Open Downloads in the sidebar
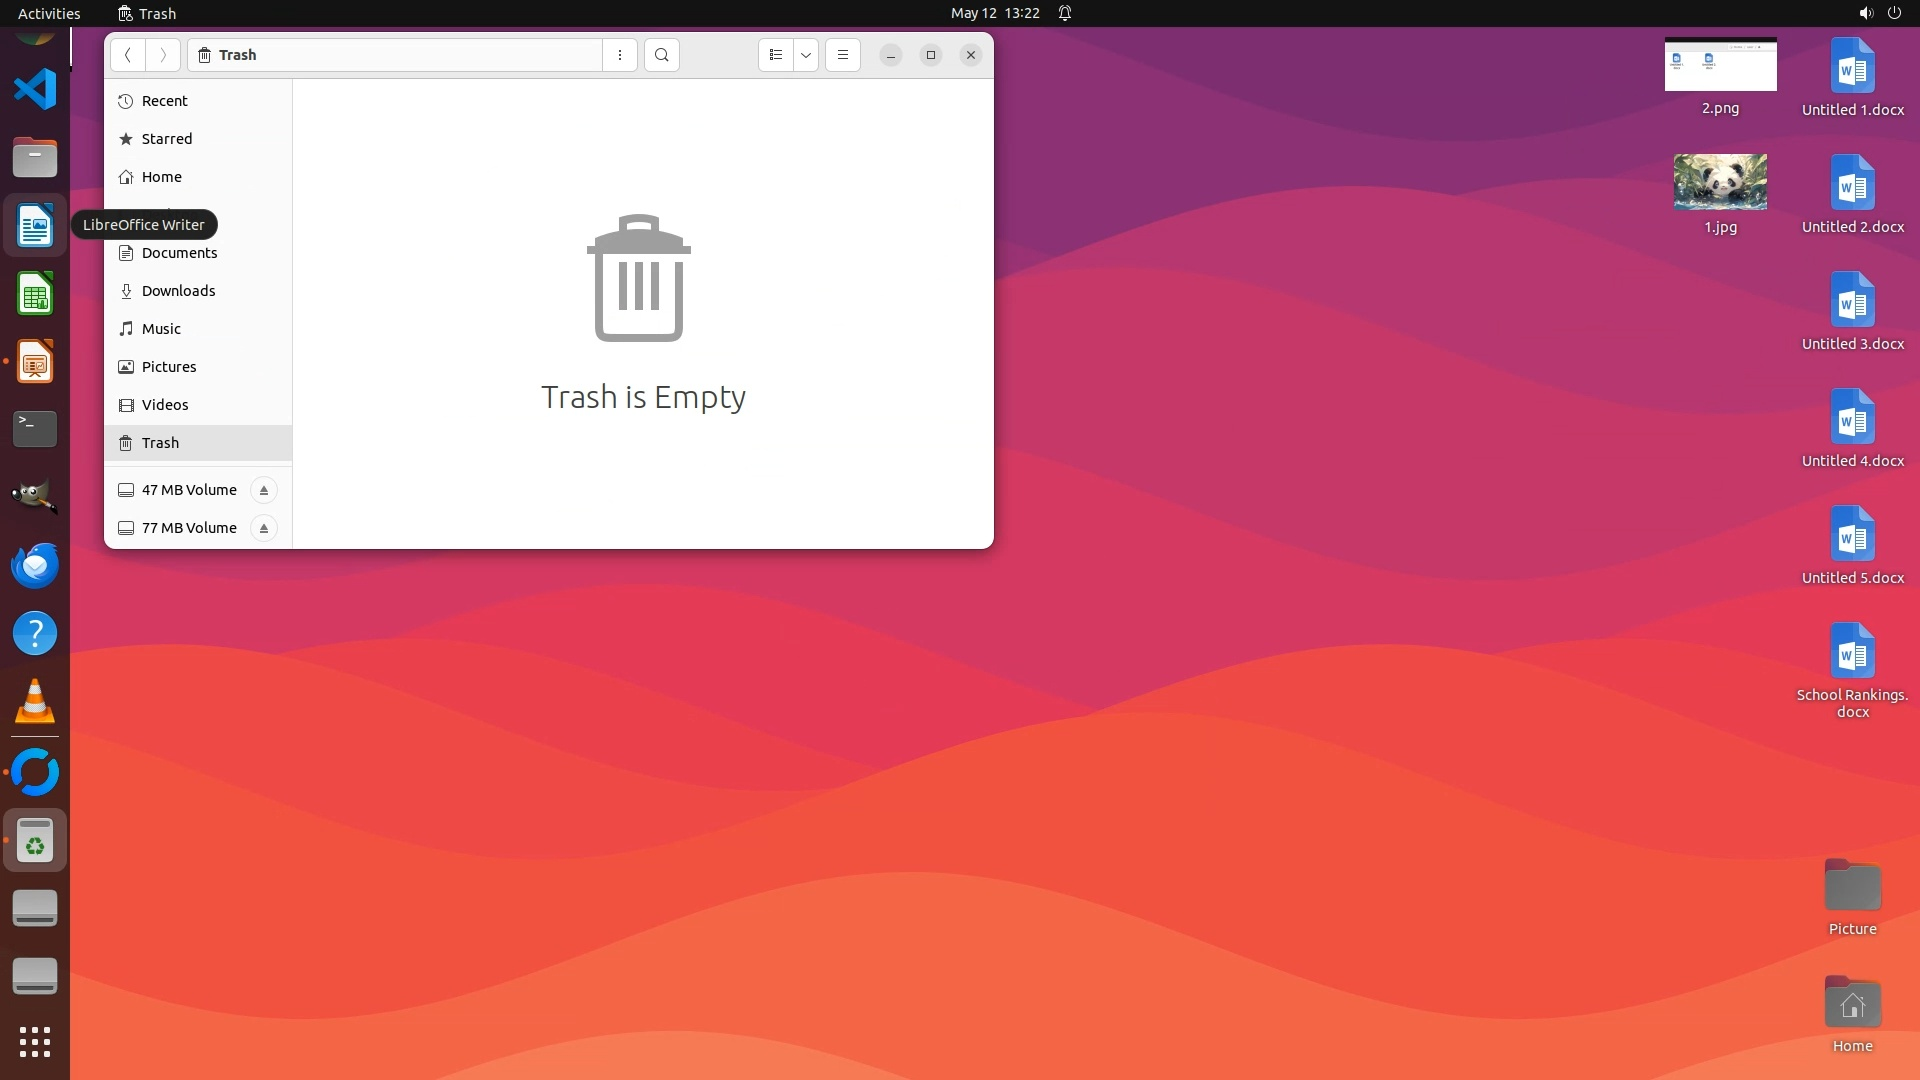The height and width of the screenshot is (1080, 1920). pos(178,291)
